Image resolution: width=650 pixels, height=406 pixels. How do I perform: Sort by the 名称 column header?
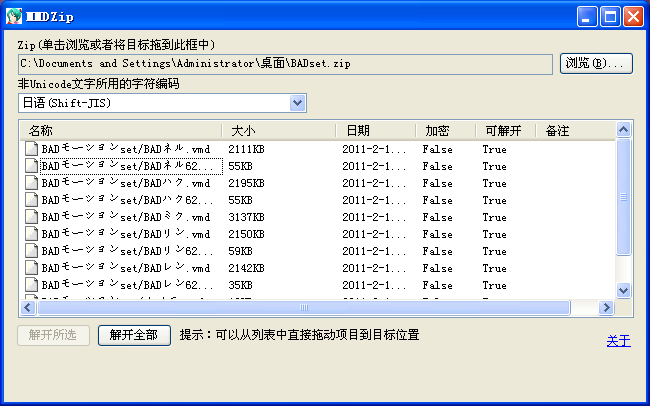[121, 131]
